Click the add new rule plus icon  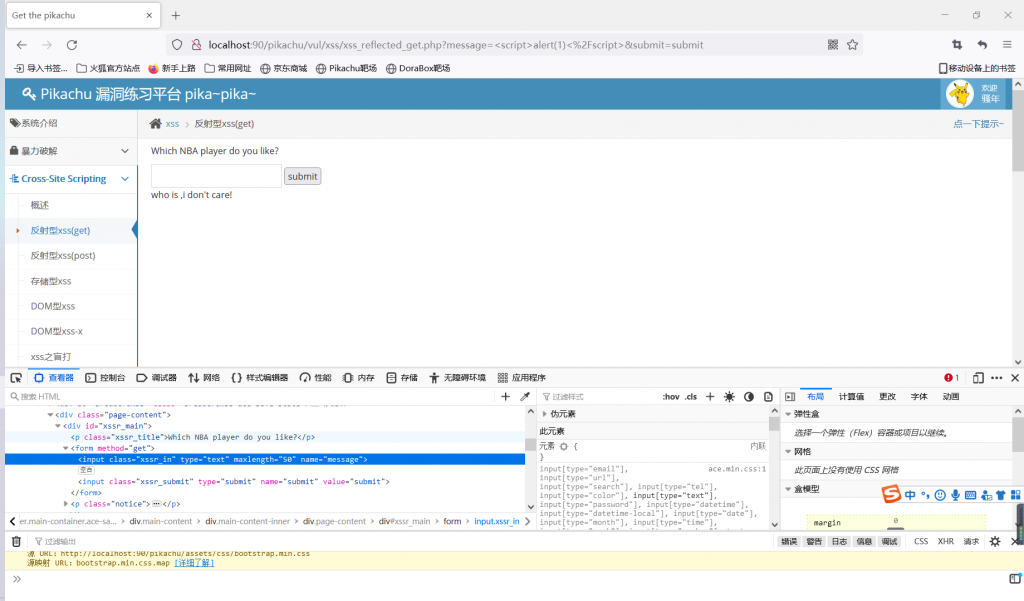click(710, 397)
